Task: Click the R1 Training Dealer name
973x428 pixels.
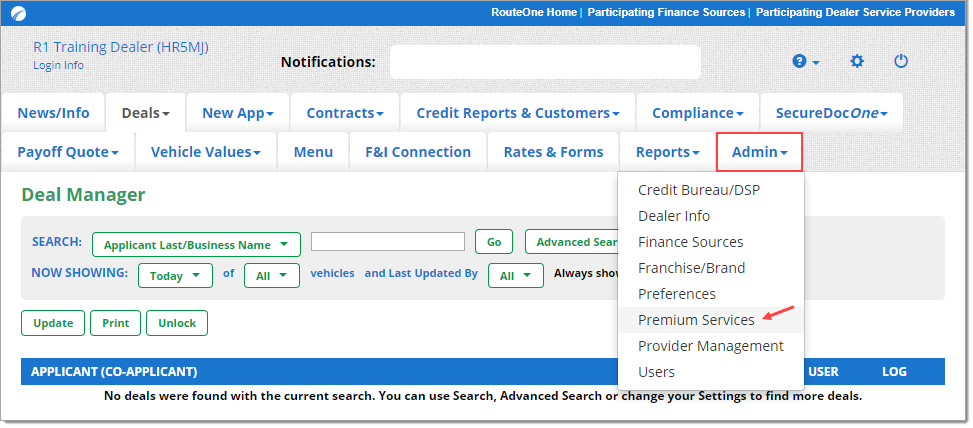Action: click(121, 47)
